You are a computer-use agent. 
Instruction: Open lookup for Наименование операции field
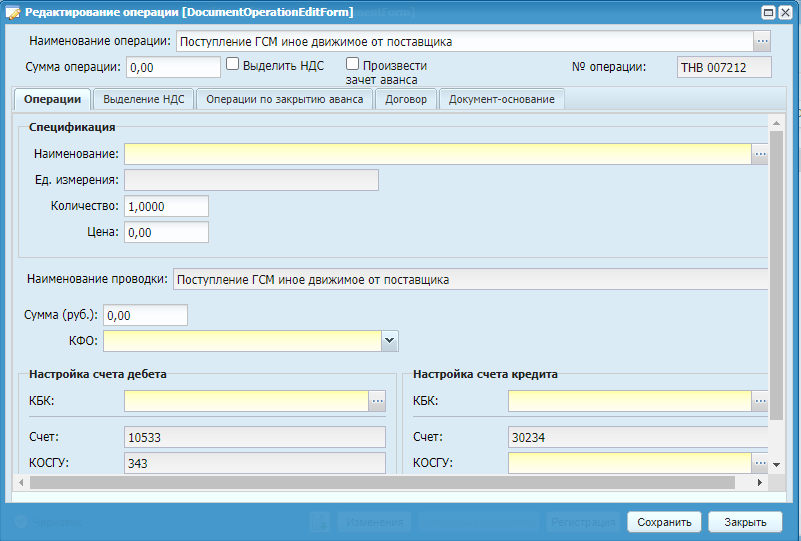point(762,41)
